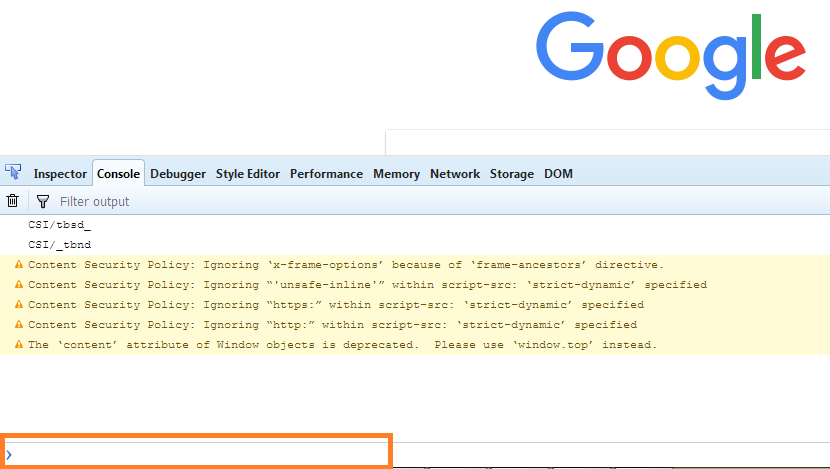
Task: Click warning icon beside unsafe-inline message
Action: pos(19,284)
